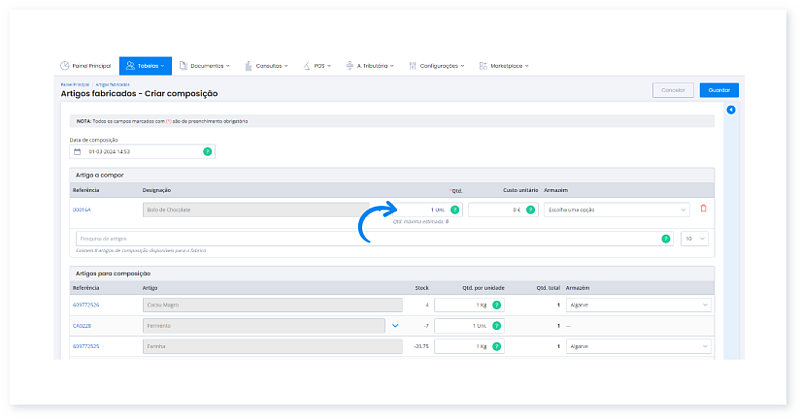Click the Guardar button
Viewport: 800px width, 419px height.
coord(718,90)
